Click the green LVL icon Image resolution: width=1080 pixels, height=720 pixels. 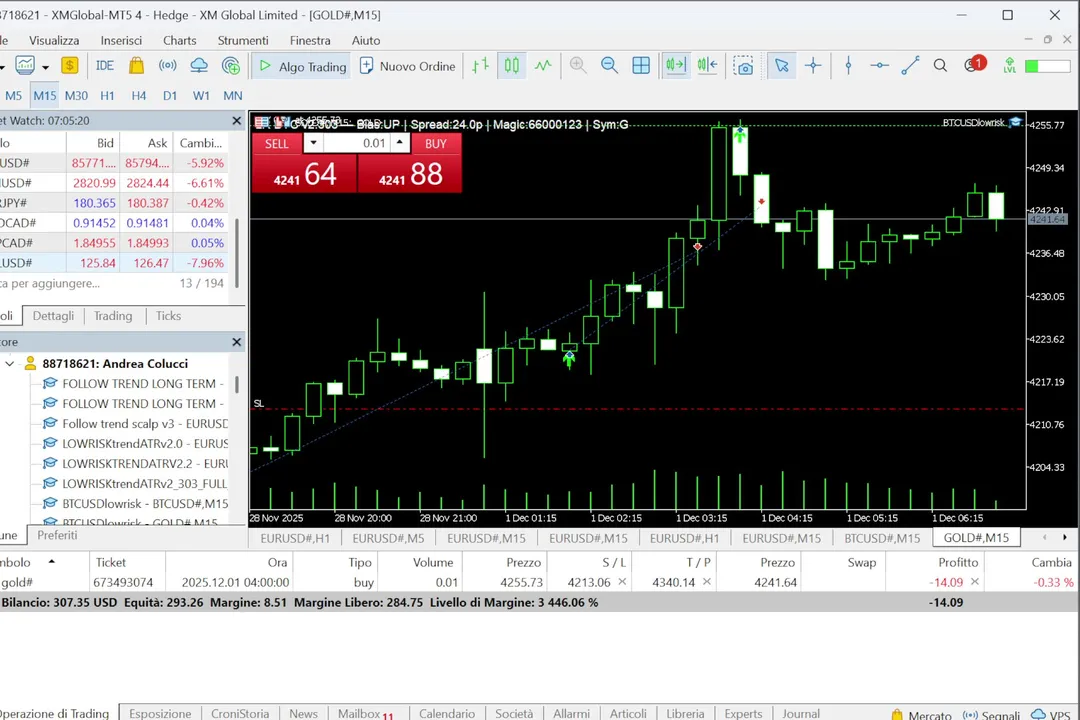(x=1009, y=65)
